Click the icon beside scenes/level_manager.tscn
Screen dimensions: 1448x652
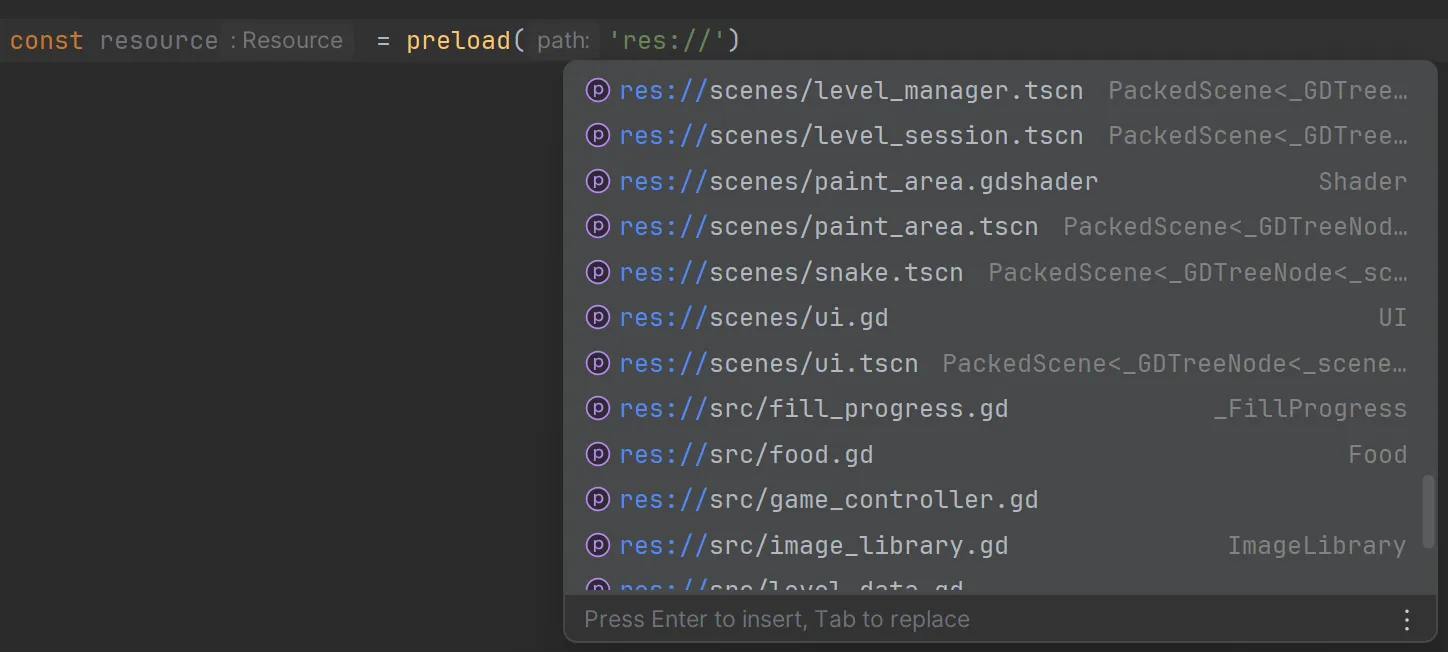(x=598, y=90)
